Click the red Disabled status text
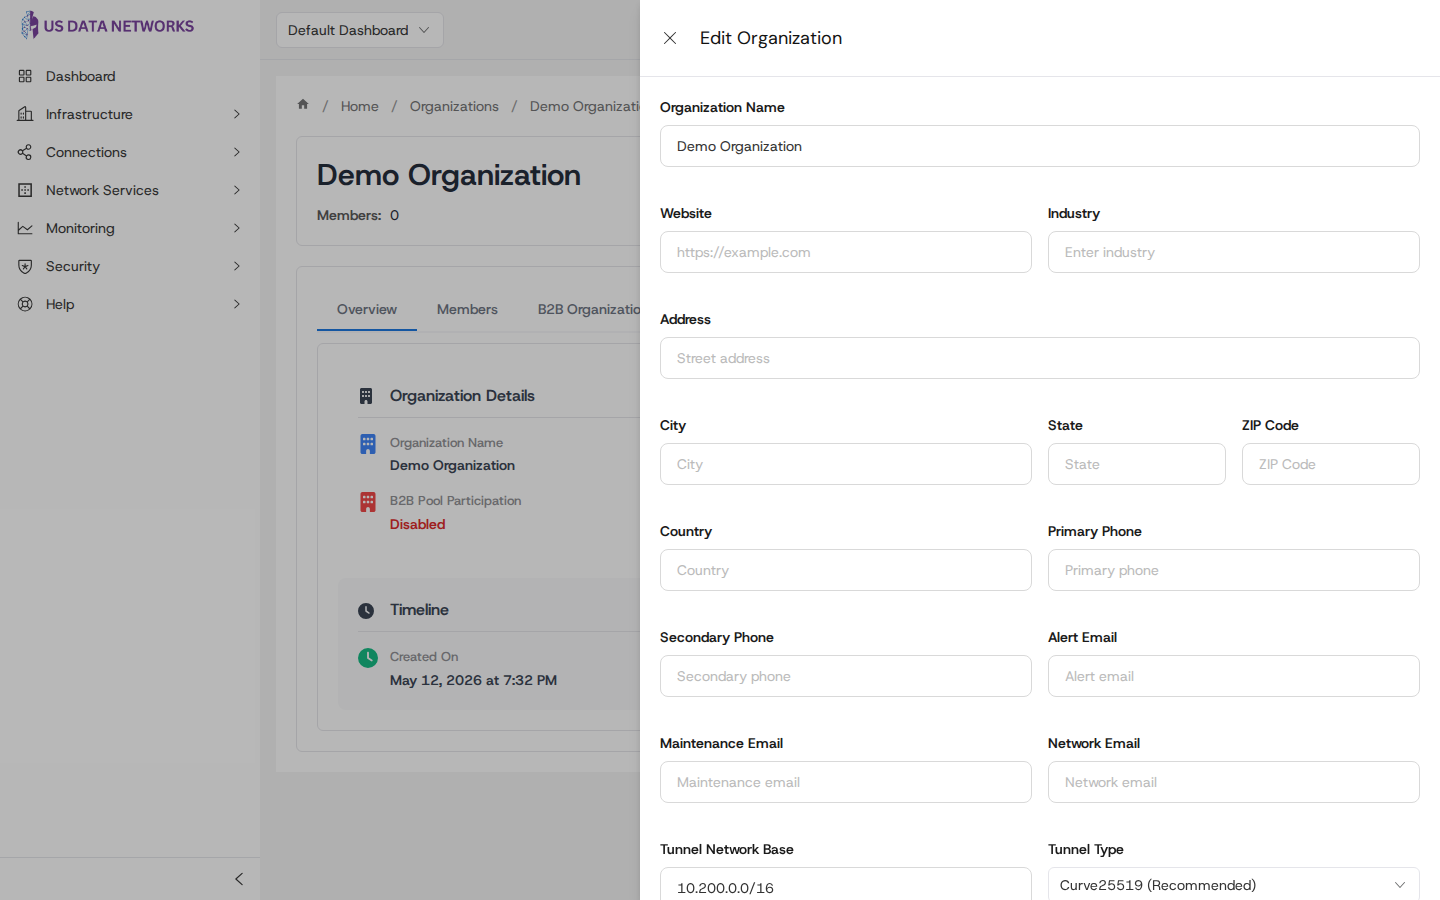This screenshot has width=1440, height=900. point(418,524)
